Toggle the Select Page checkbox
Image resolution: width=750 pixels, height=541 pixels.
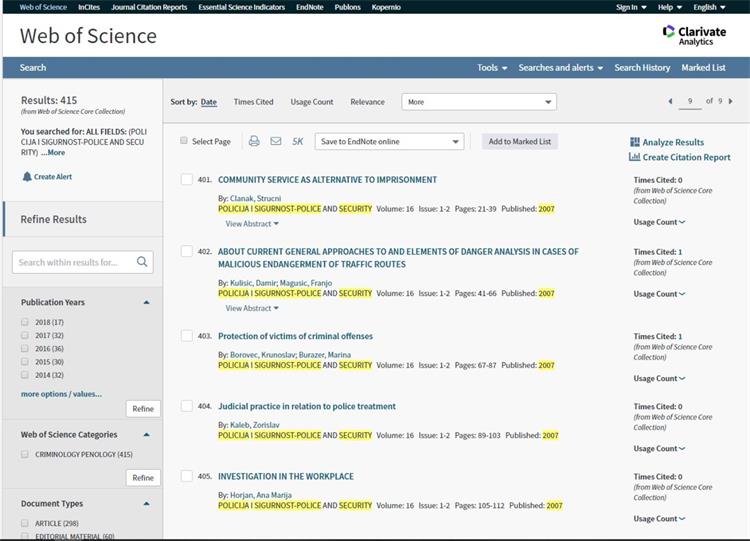[184, 140]
